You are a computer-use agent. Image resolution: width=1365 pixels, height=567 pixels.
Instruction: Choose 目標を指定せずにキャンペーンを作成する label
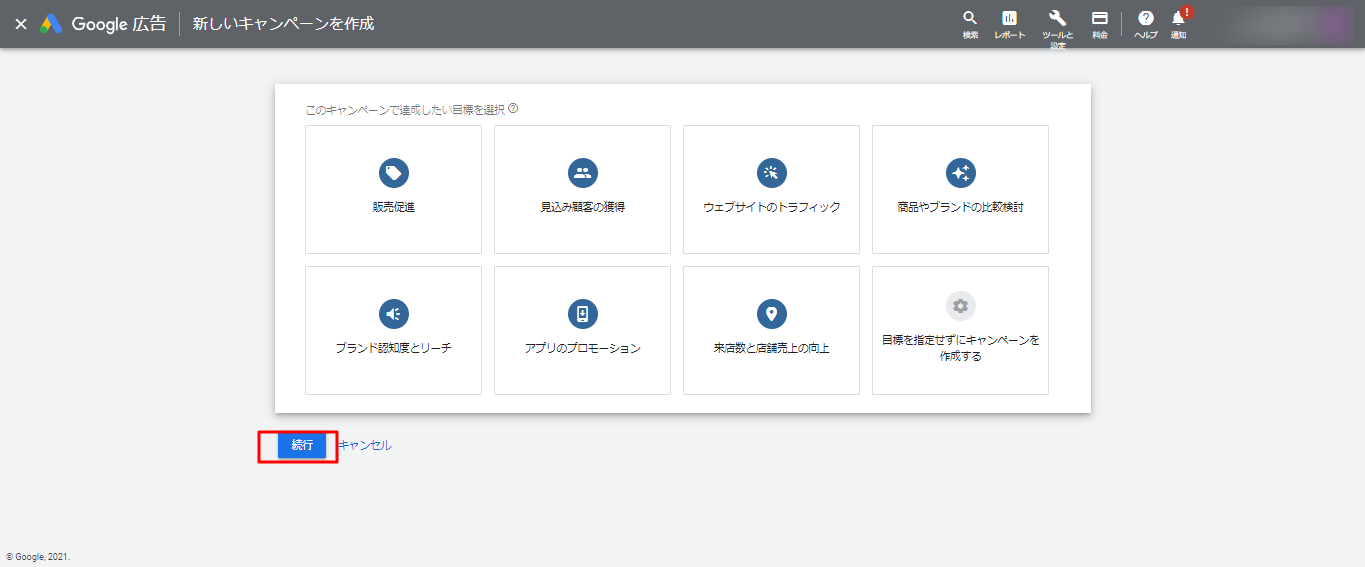[960, 348]
